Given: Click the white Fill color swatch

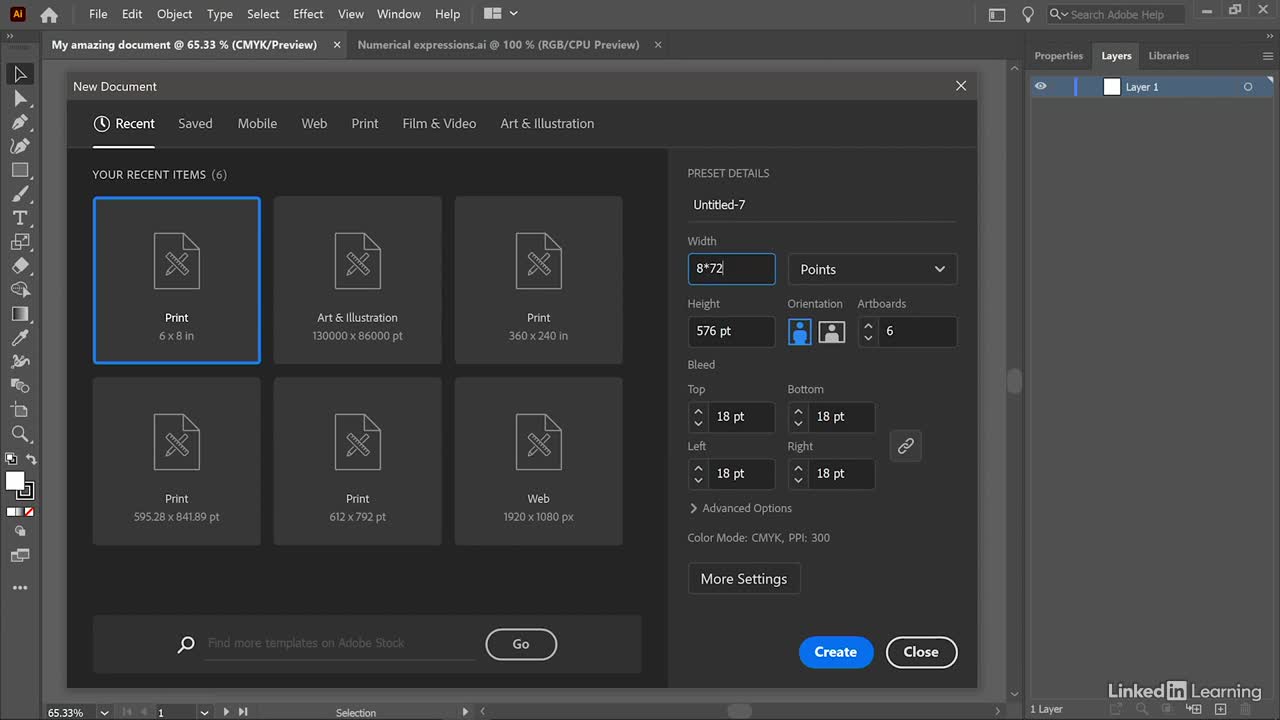Looking at the screenshot, I should [x=14, y=481].
